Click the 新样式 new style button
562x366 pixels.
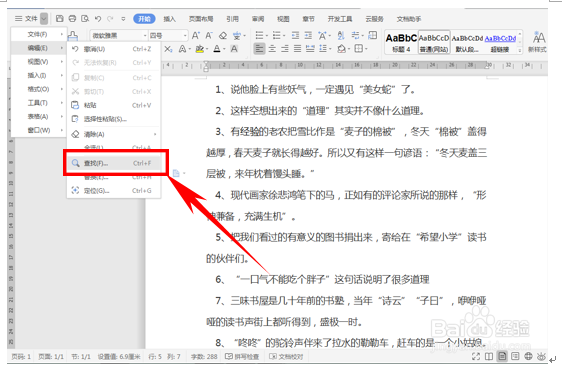pos(537,42)
